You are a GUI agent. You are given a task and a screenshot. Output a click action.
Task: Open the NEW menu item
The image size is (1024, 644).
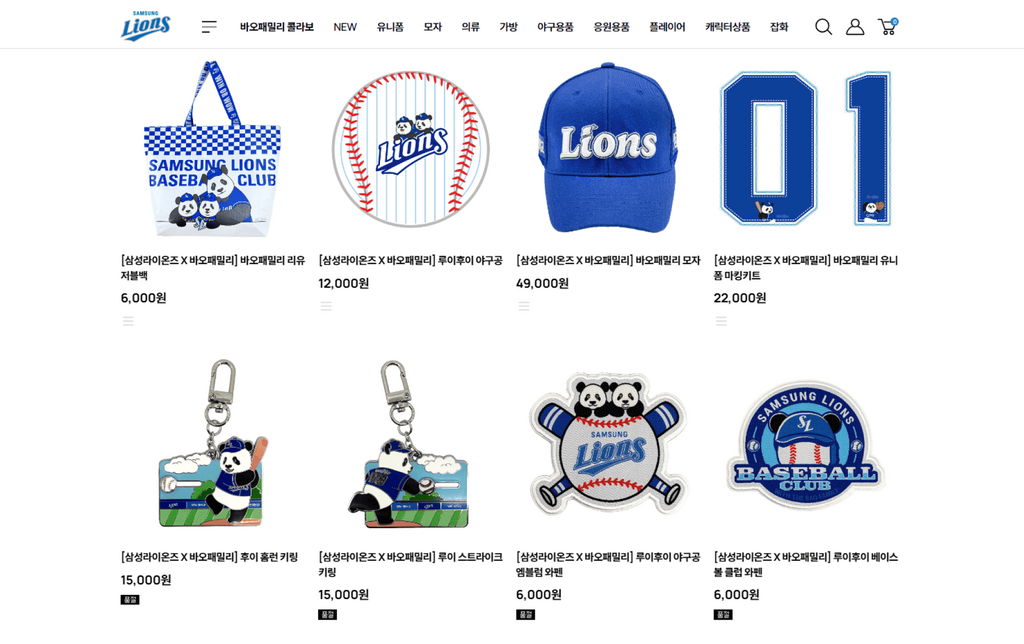pos(345,27)
